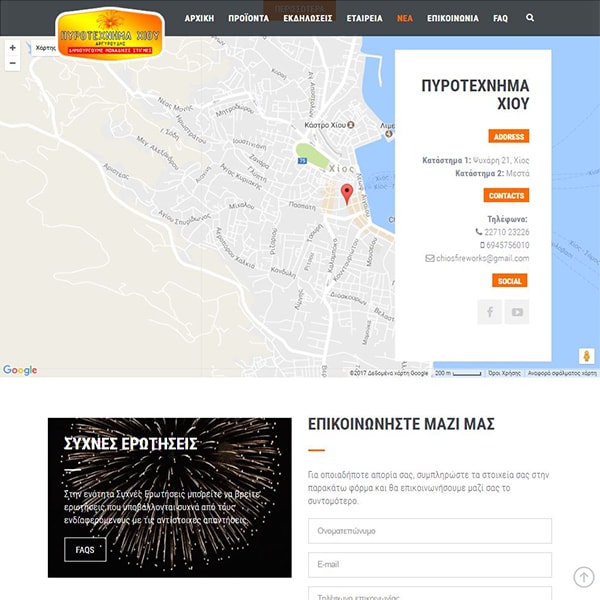The height and width of the screenshot is (600, 600).
Task: Open the FAQ navigation item
Action: (500, 18)
